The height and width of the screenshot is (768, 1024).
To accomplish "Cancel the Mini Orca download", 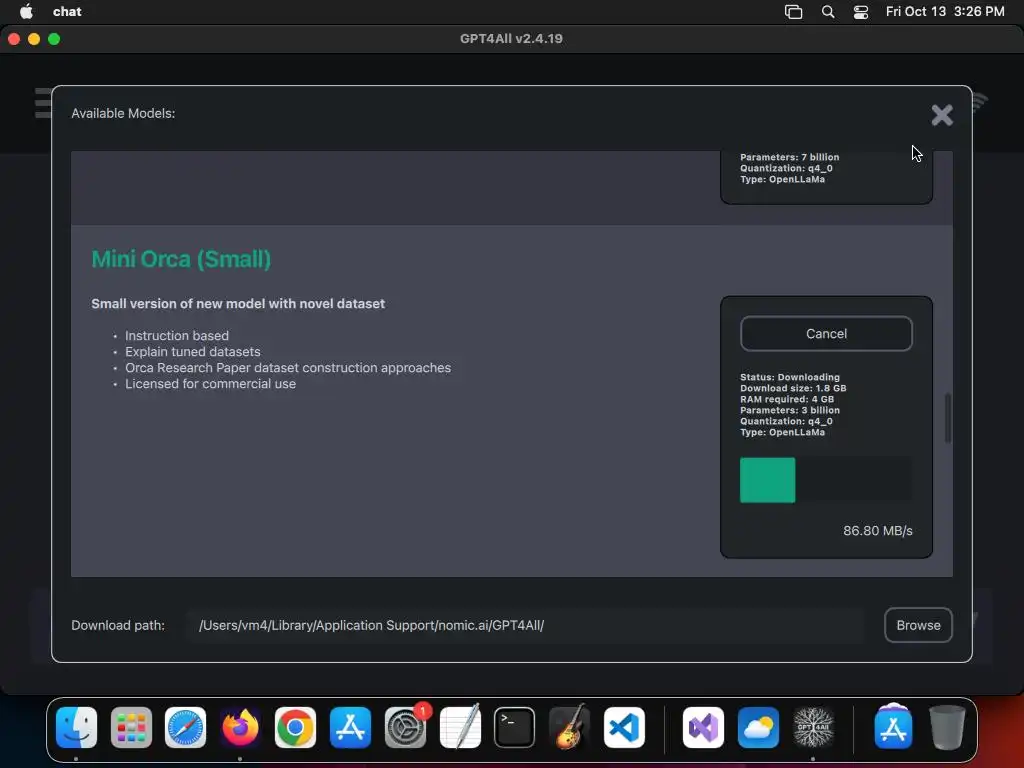I will [826, 334].
